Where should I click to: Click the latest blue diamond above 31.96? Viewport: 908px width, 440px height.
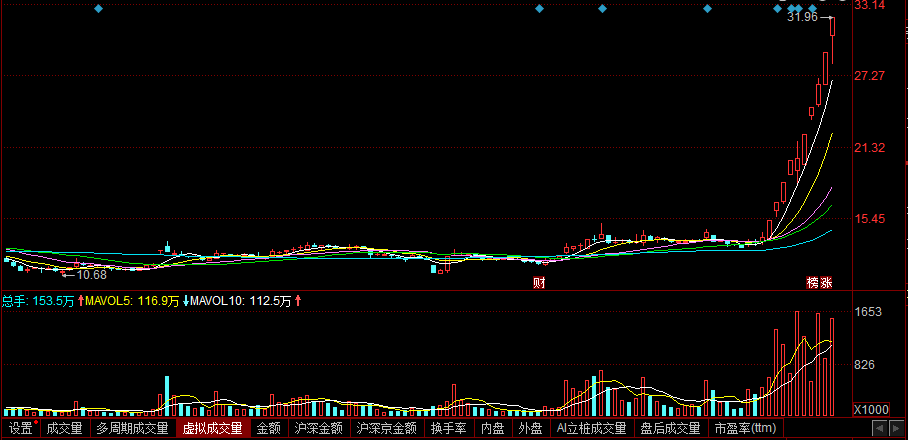pyautogui.click(x=810, y=9)
